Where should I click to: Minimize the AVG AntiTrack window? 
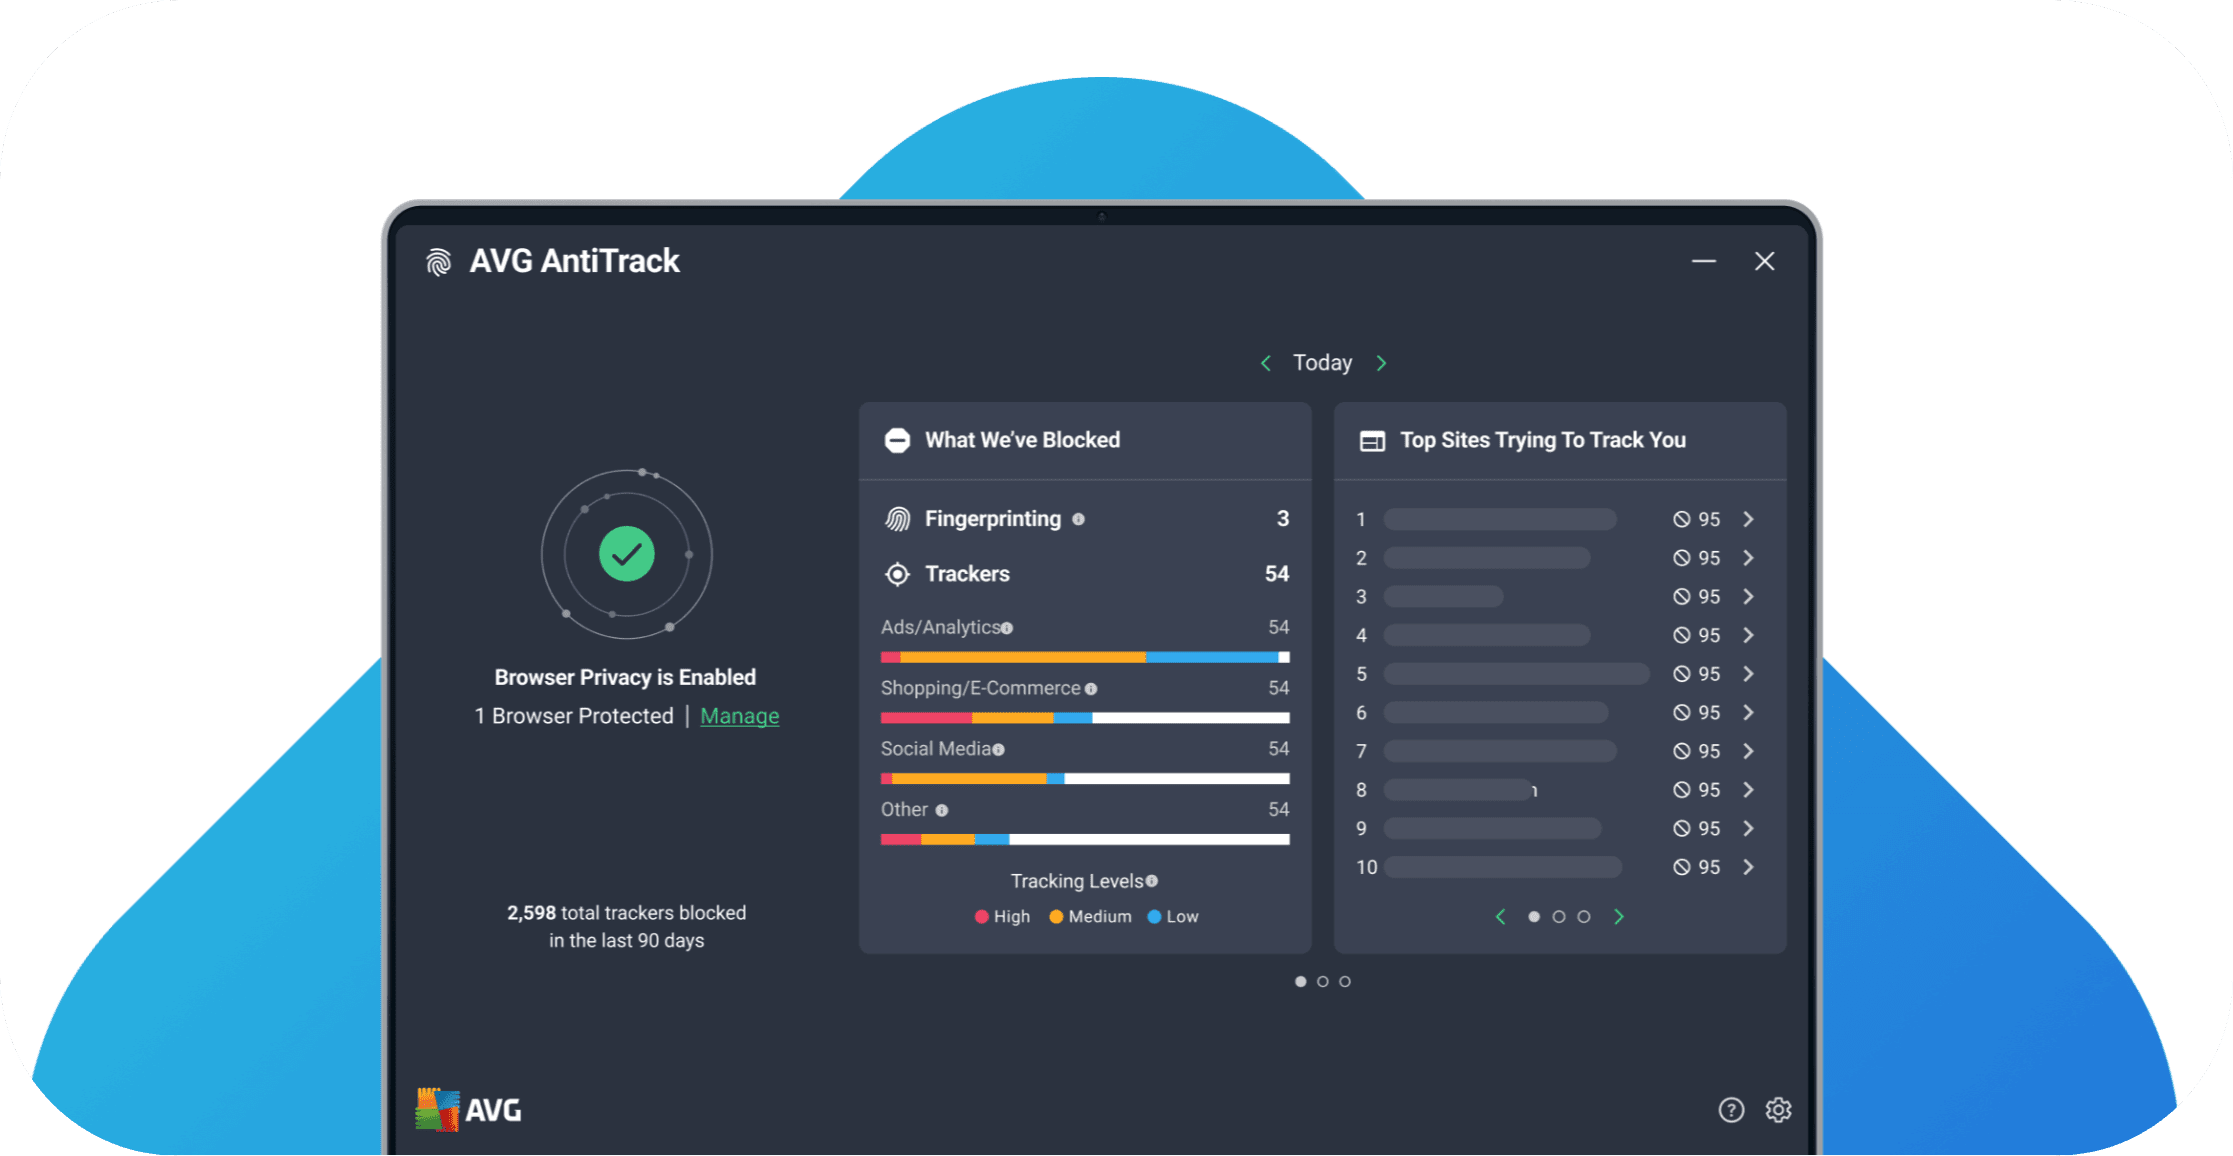[x=1704, y=261]
